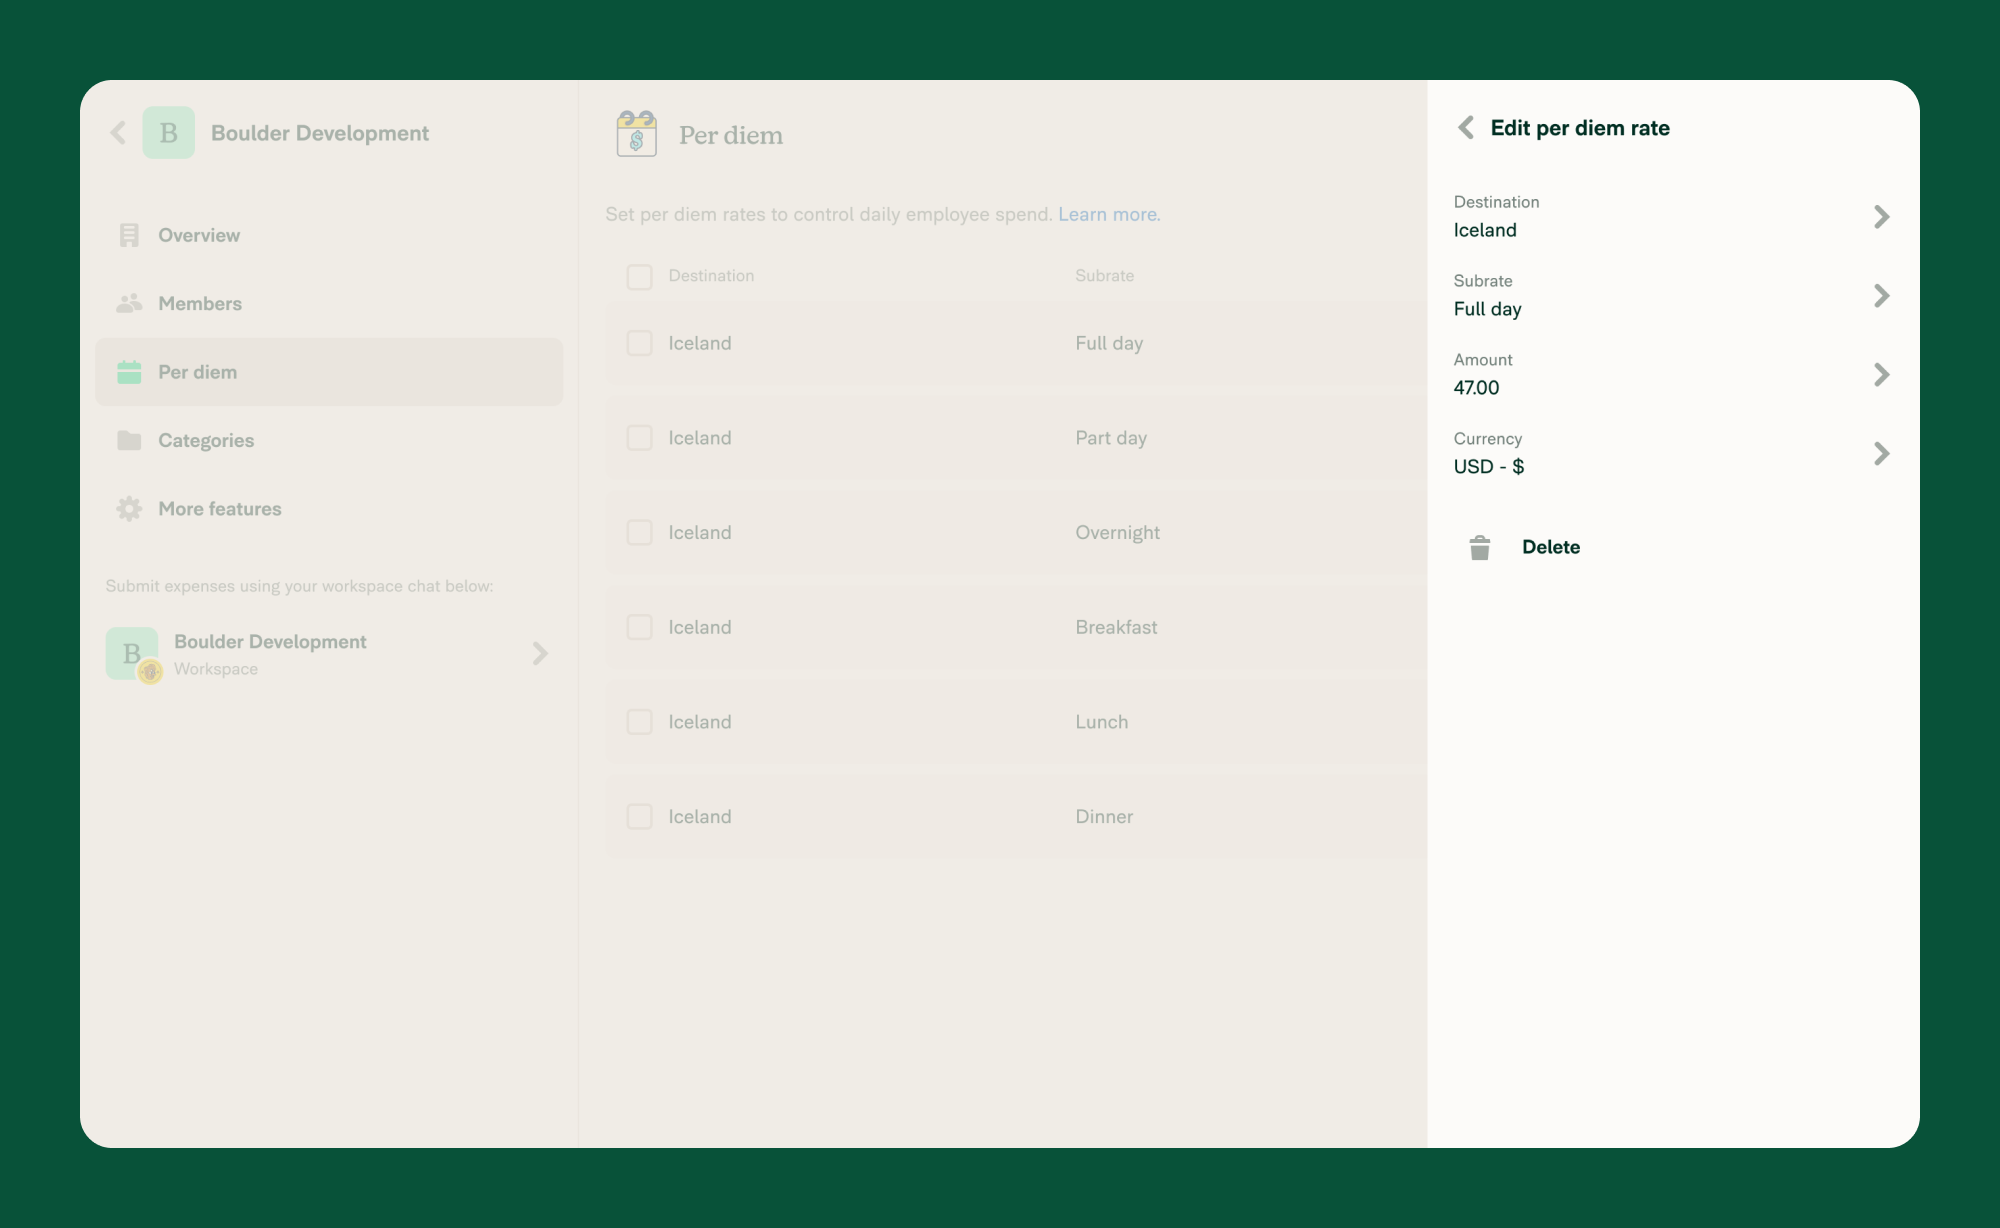Click the Categories icon in sidebar
Image resolution: width=2000 pixels, height=1228 pixels.
tap(129, 440)
